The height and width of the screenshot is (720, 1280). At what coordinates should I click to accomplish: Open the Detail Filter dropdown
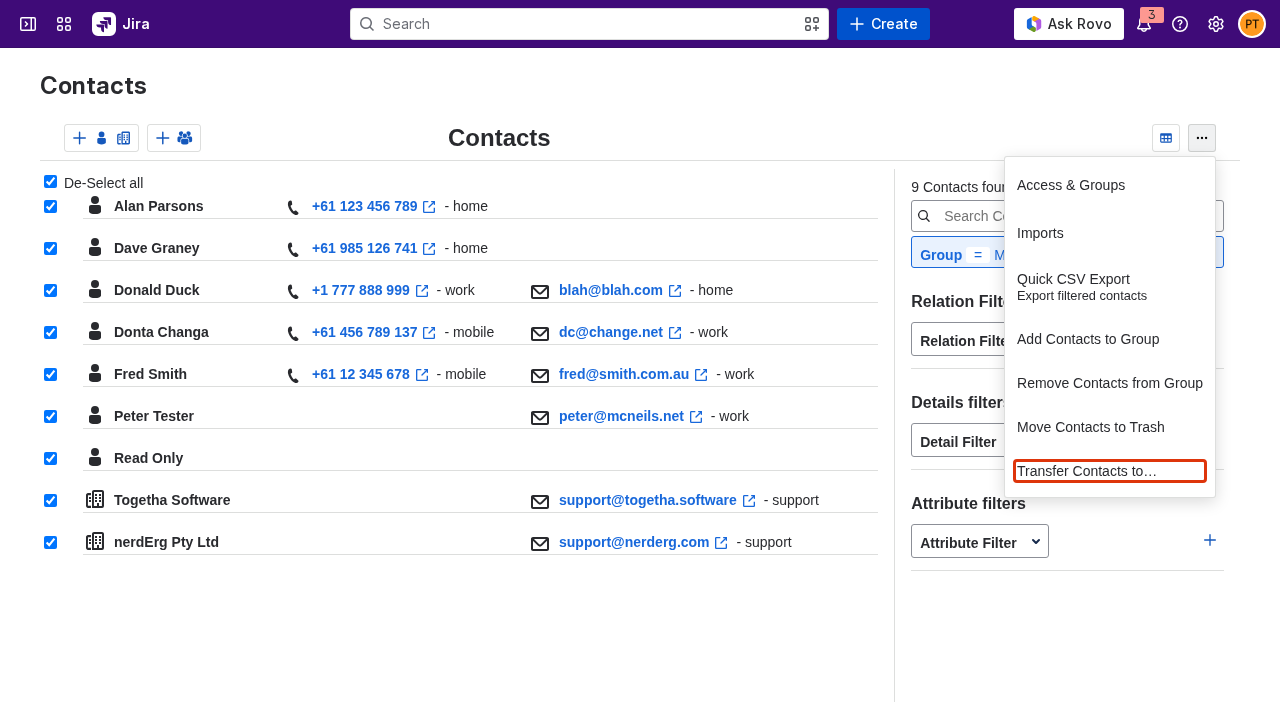click(958, 440)
